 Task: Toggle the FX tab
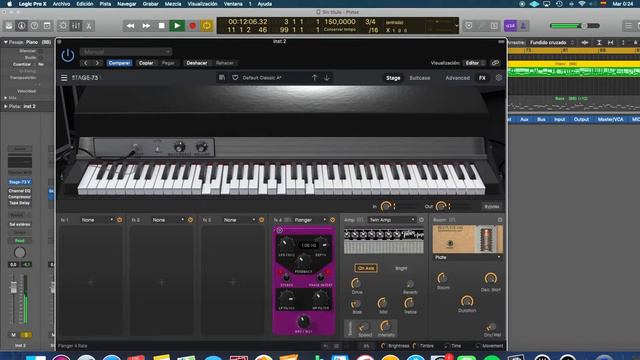pos(482,78)
